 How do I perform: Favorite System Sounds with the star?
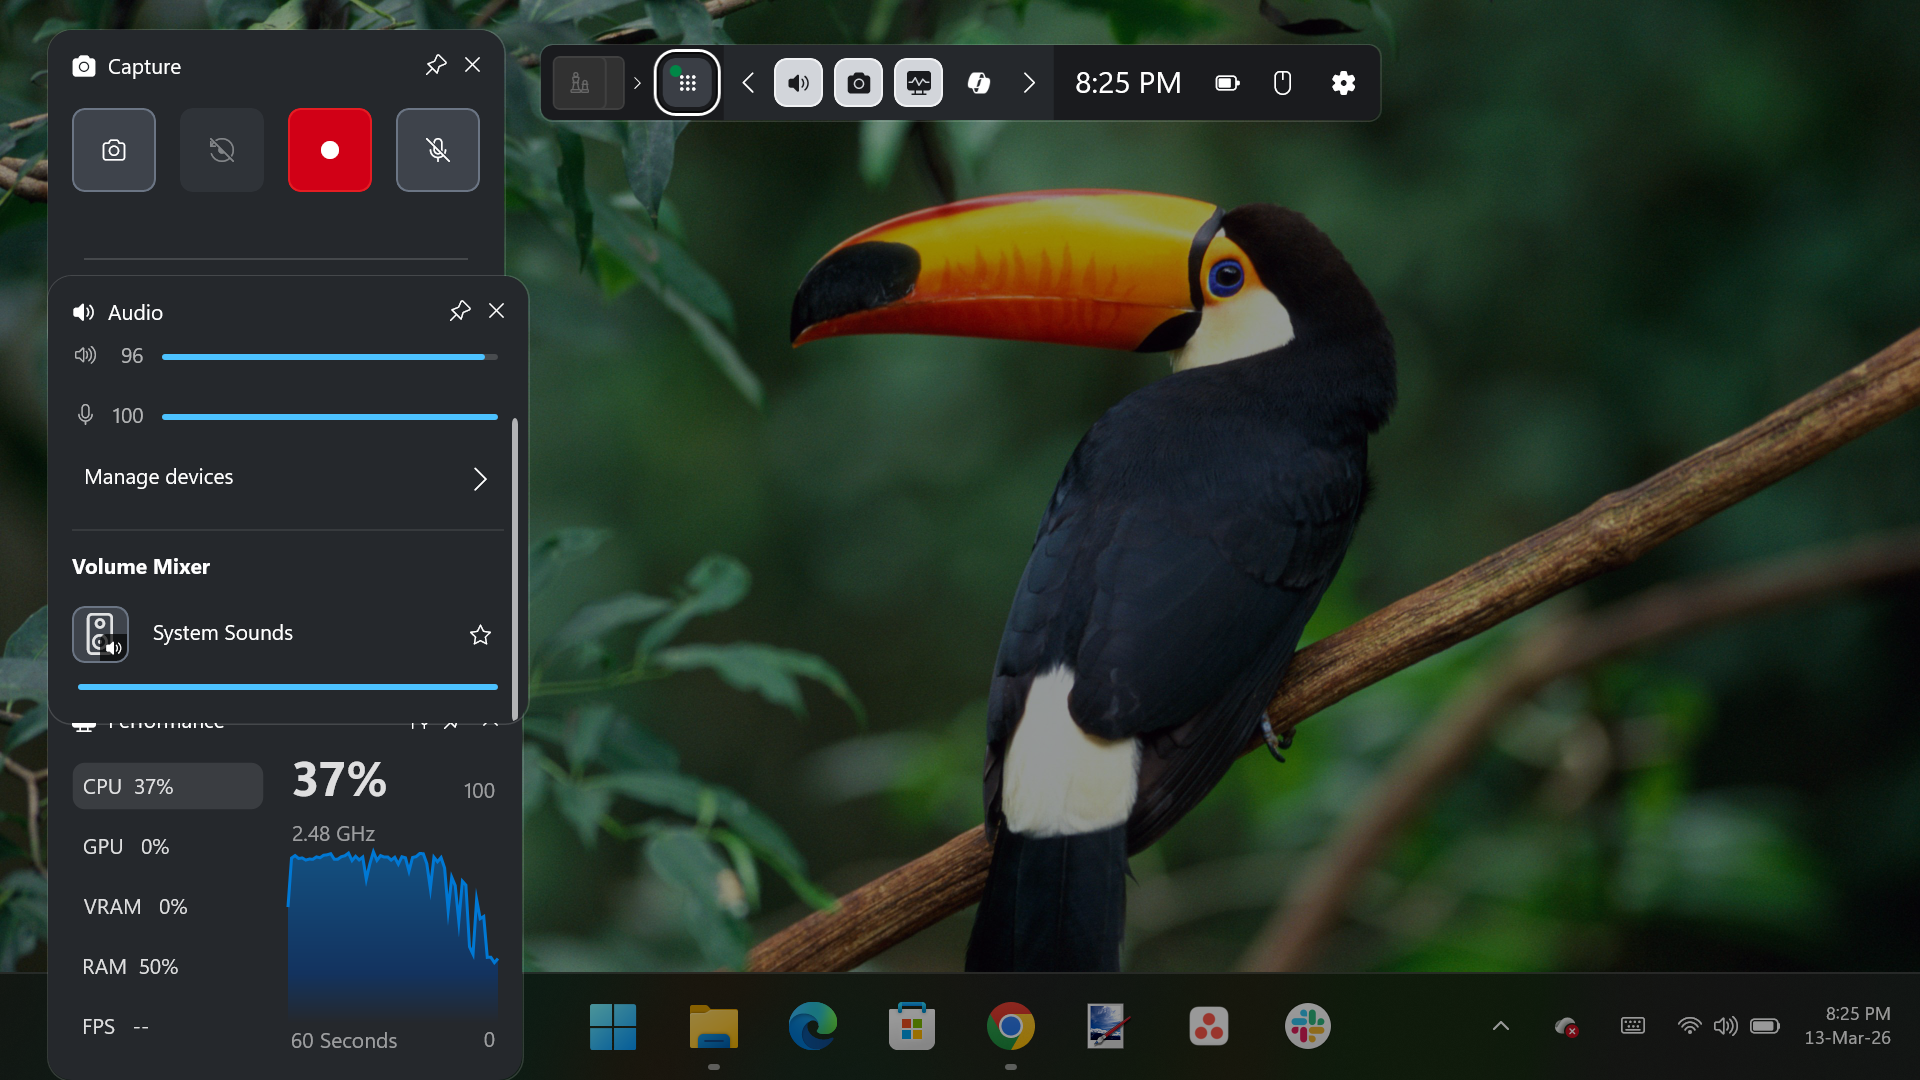coord(480,635)
